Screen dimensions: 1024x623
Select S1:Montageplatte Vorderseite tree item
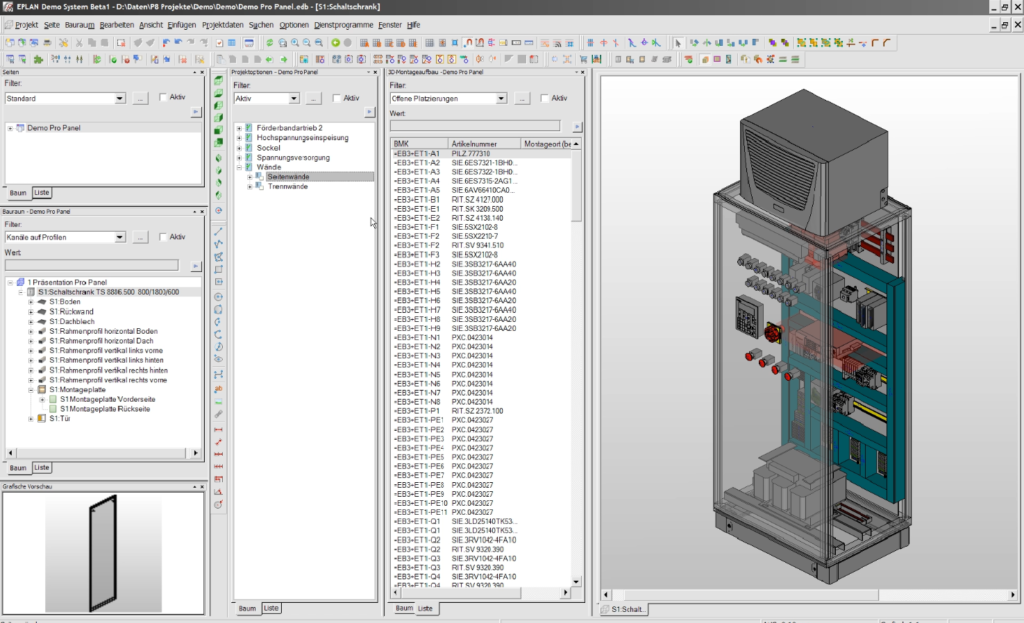[107, 399]
